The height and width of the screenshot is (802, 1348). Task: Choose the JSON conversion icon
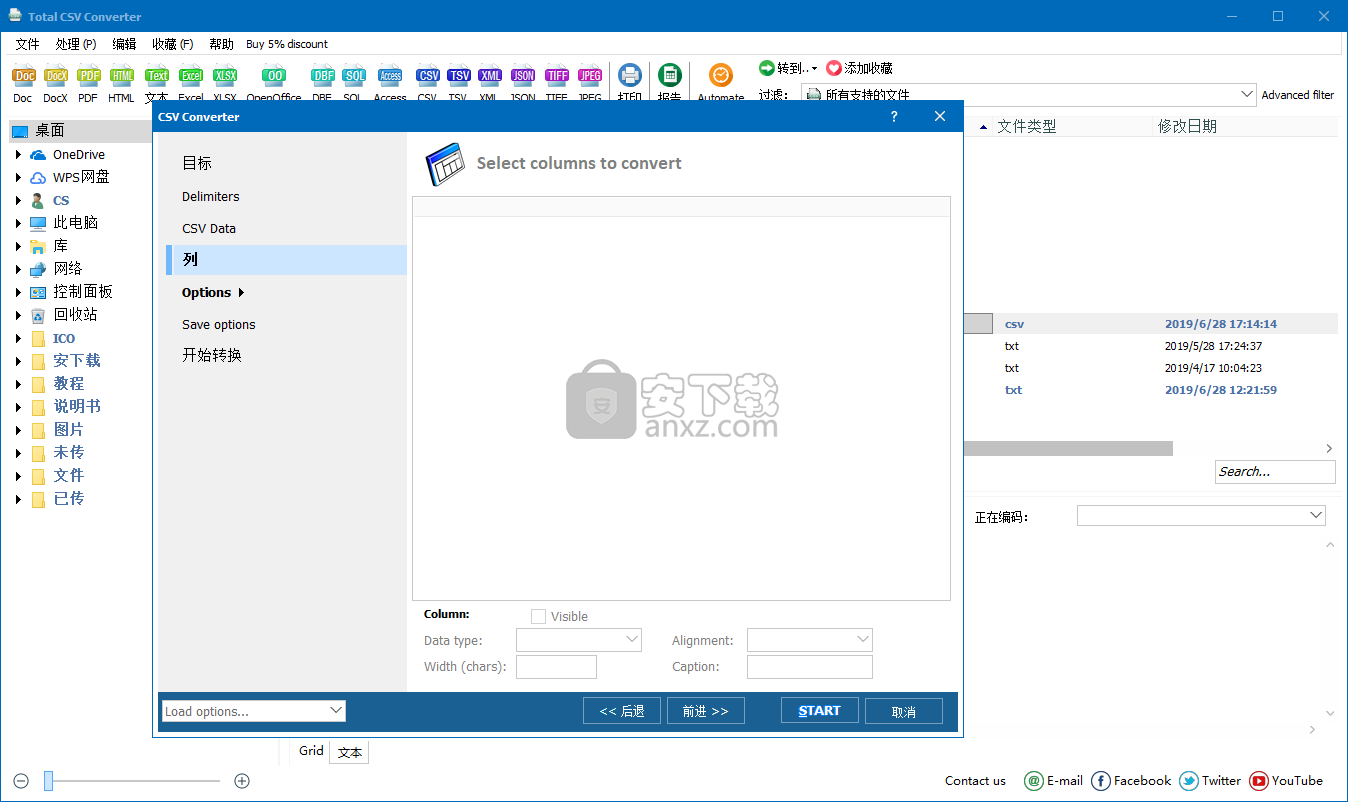[523, 76]
